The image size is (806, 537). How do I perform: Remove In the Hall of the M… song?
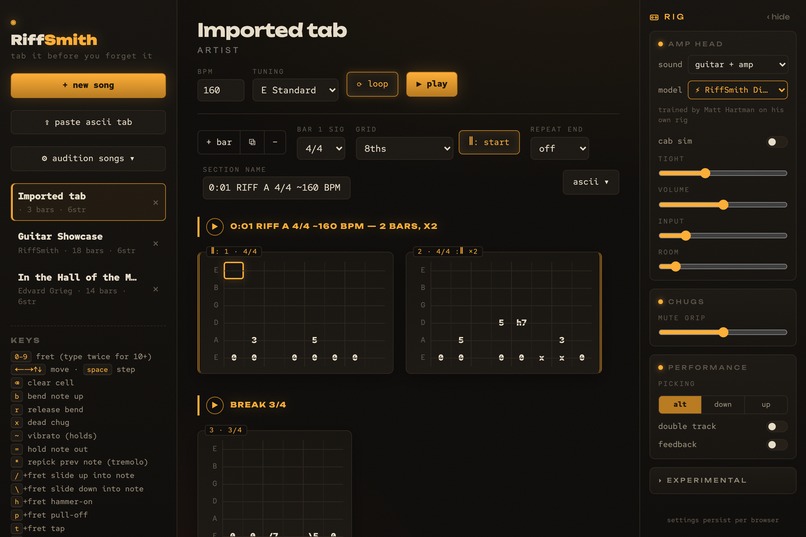click(x=156, y=289)
